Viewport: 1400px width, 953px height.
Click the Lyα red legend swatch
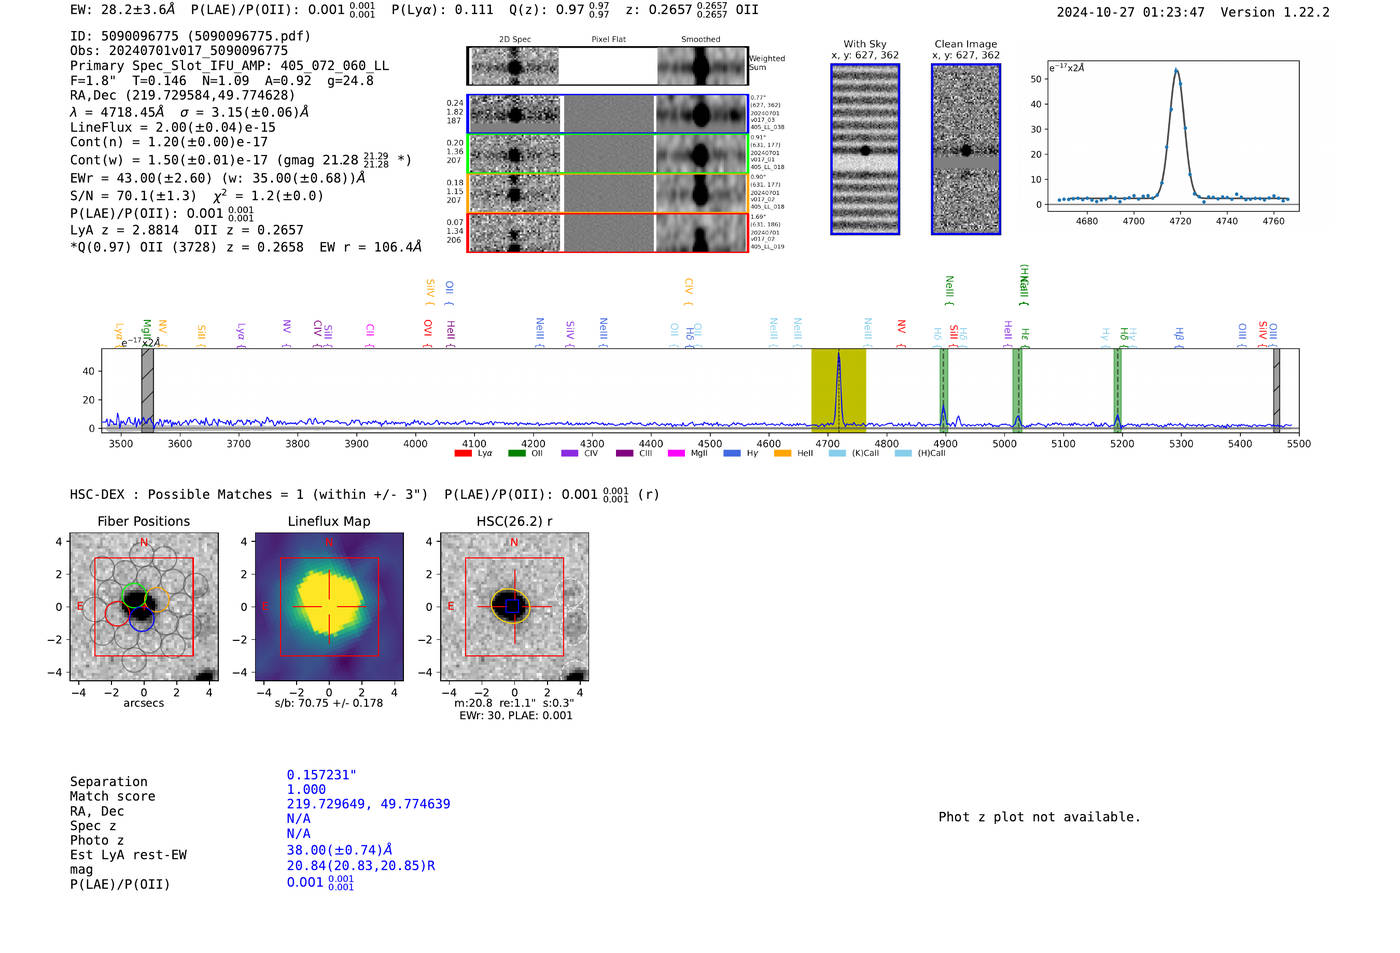[x=463, y=453]
